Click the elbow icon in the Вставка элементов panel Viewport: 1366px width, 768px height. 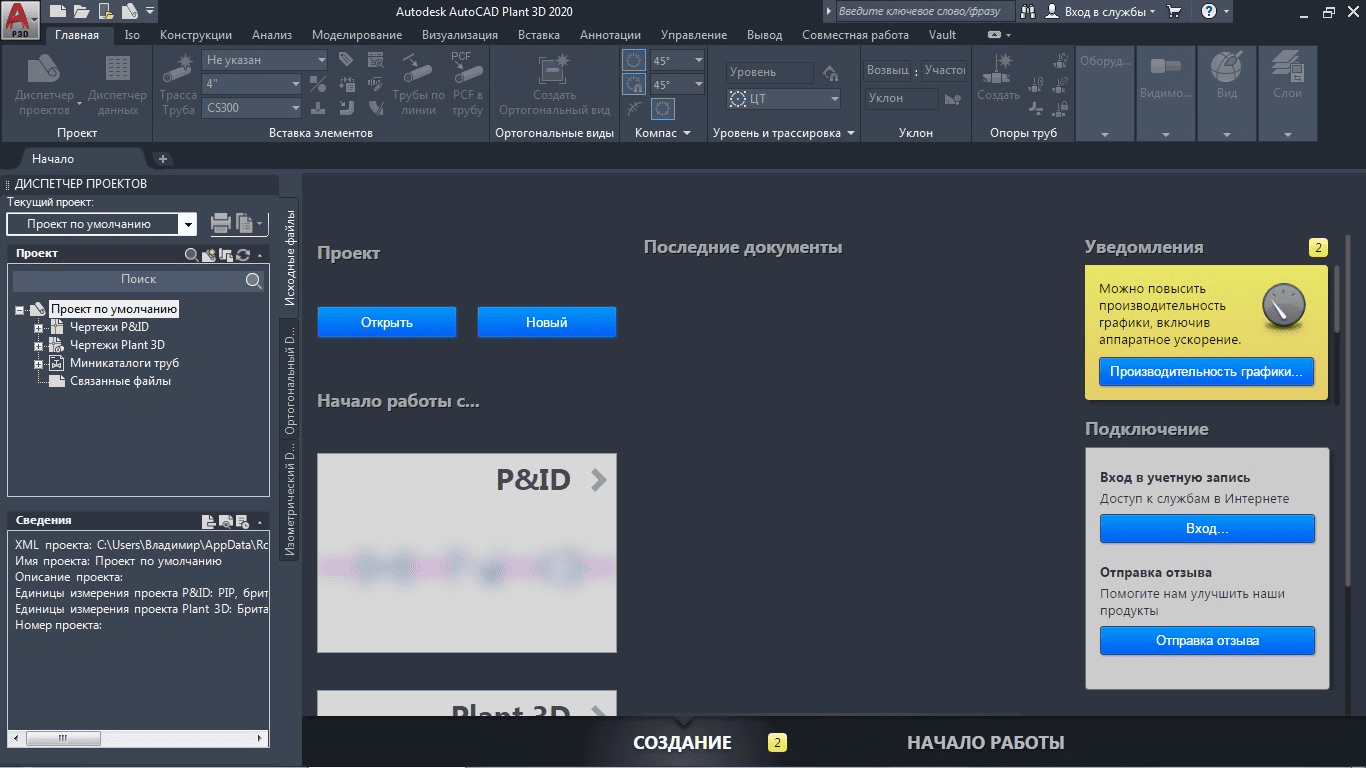pyautogui.click(x=346, y=108)
